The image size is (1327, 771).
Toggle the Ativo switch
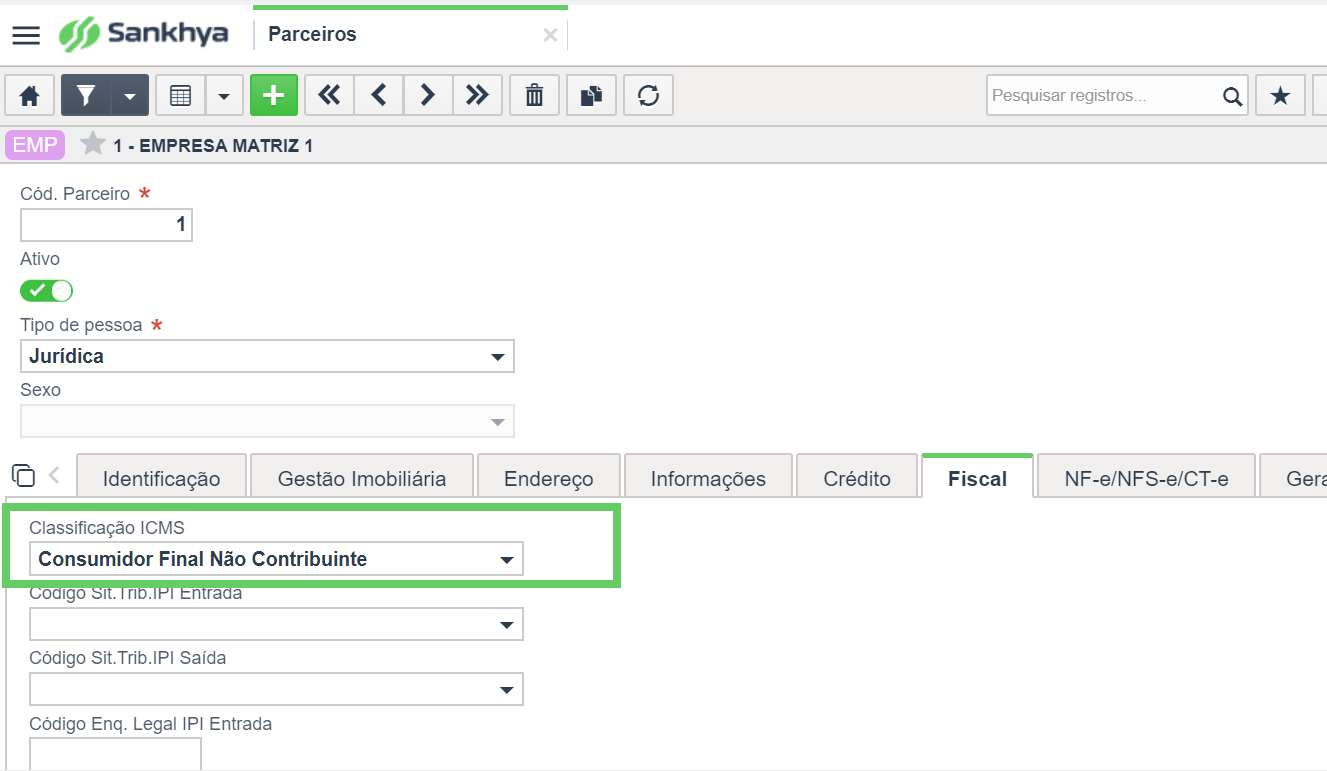tap(47, 291)
